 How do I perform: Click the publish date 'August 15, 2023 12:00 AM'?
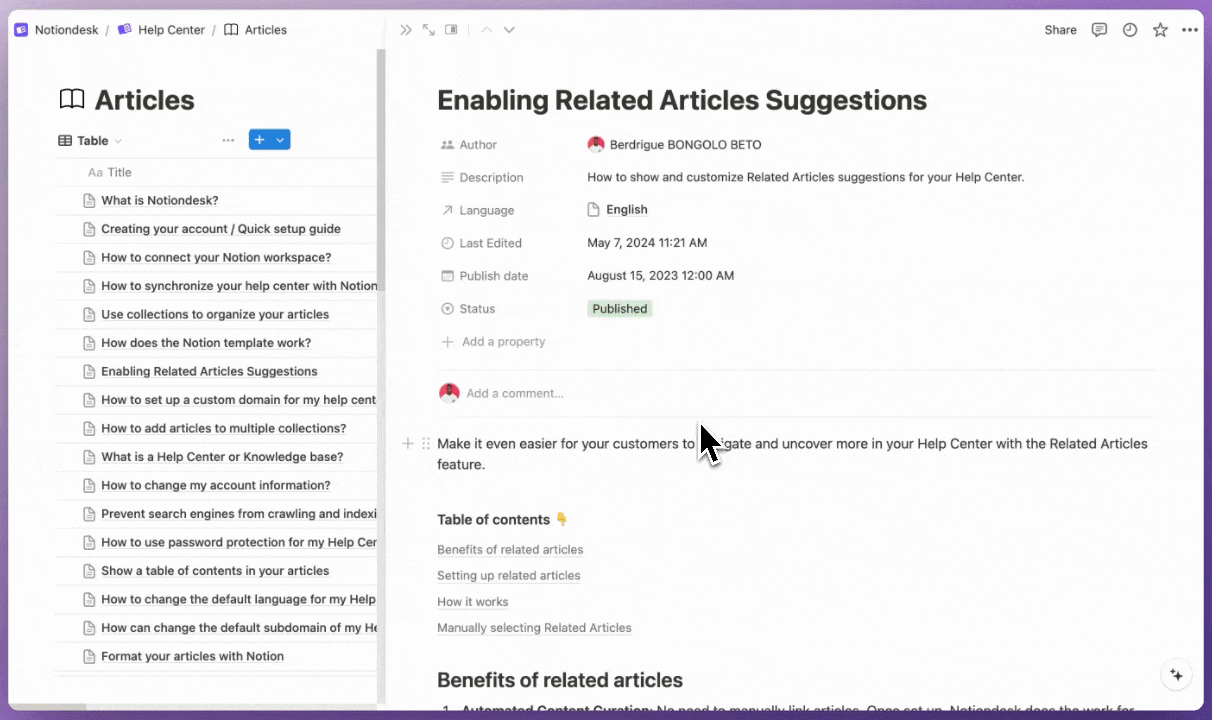tap(661, 276)
